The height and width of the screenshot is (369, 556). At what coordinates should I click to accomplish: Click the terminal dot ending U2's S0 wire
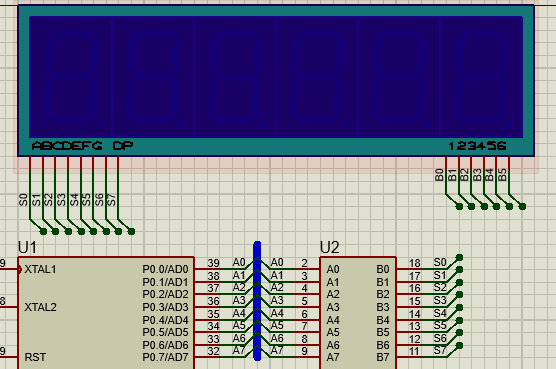click(x=459, y=257)
